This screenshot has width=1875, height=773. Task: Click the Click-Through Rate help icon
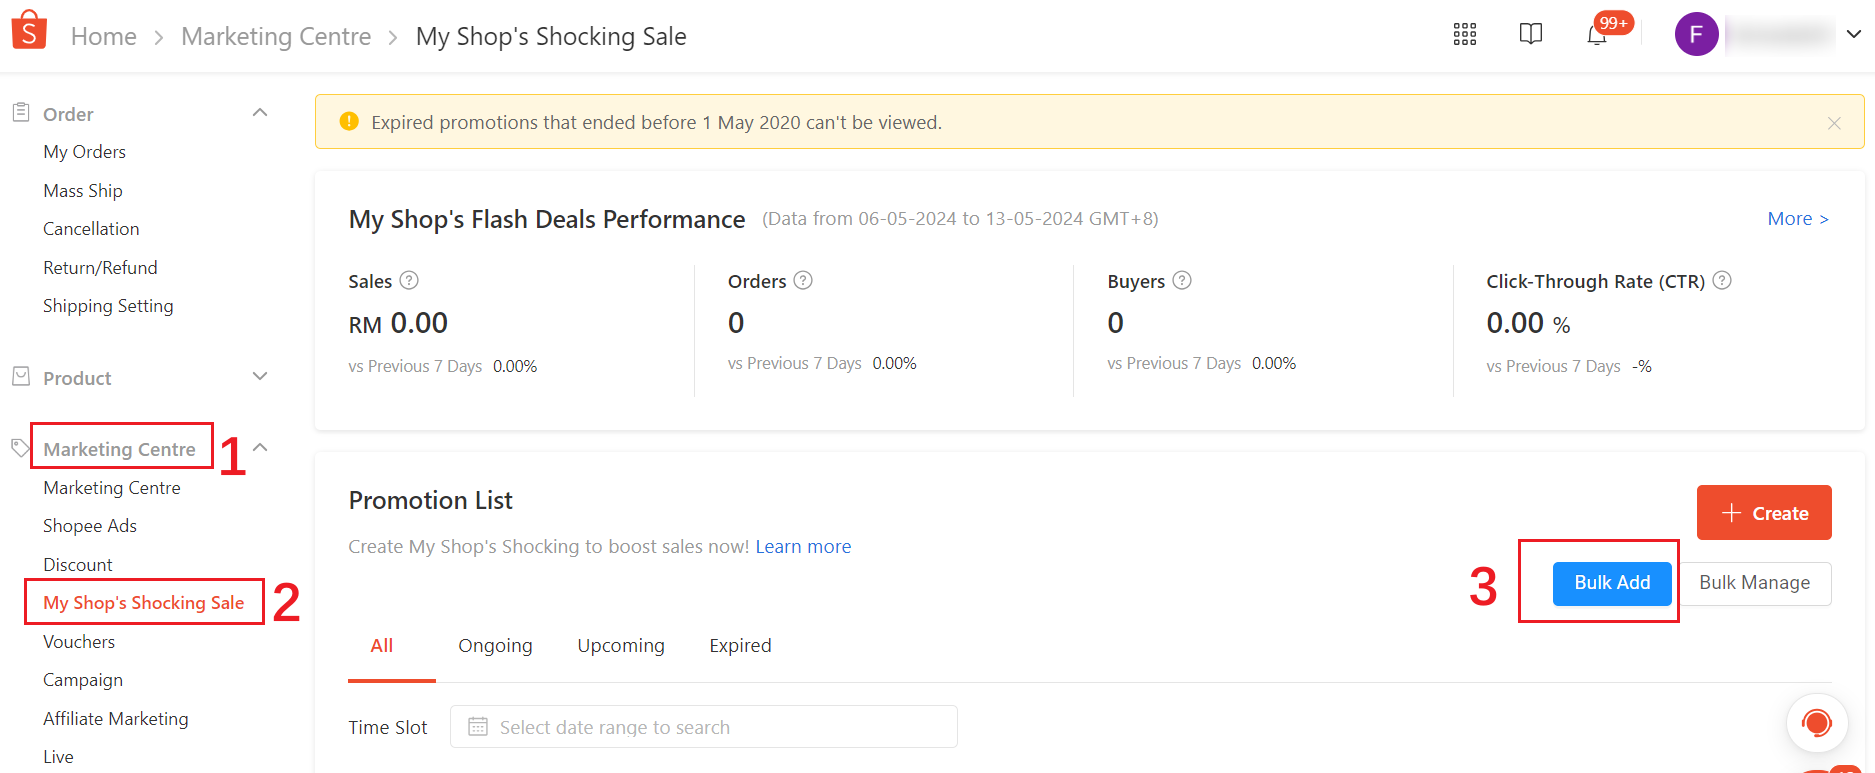(x=1722, y=280)
